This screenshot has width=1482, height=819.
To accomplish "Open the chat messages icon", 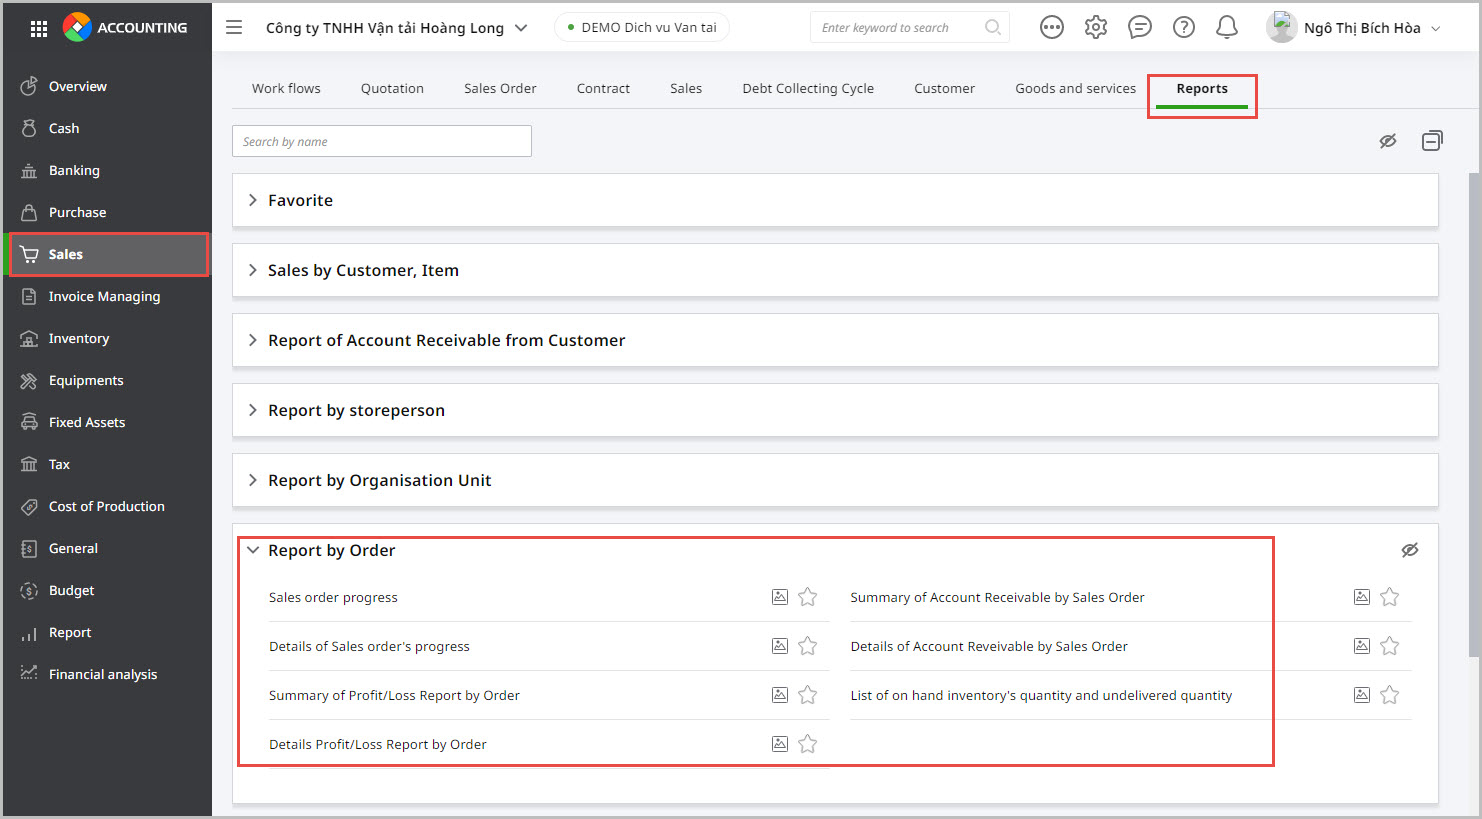I will coord(1140,27).
